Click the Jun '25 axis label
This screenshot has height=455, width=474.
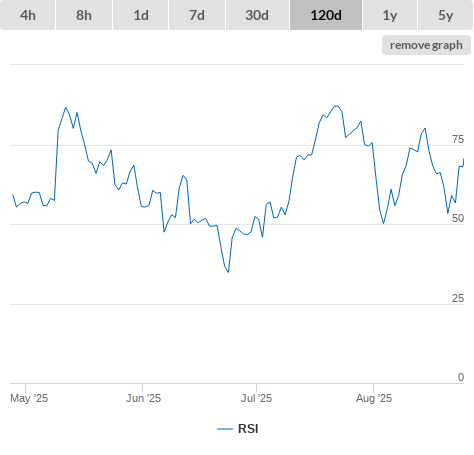143,398
